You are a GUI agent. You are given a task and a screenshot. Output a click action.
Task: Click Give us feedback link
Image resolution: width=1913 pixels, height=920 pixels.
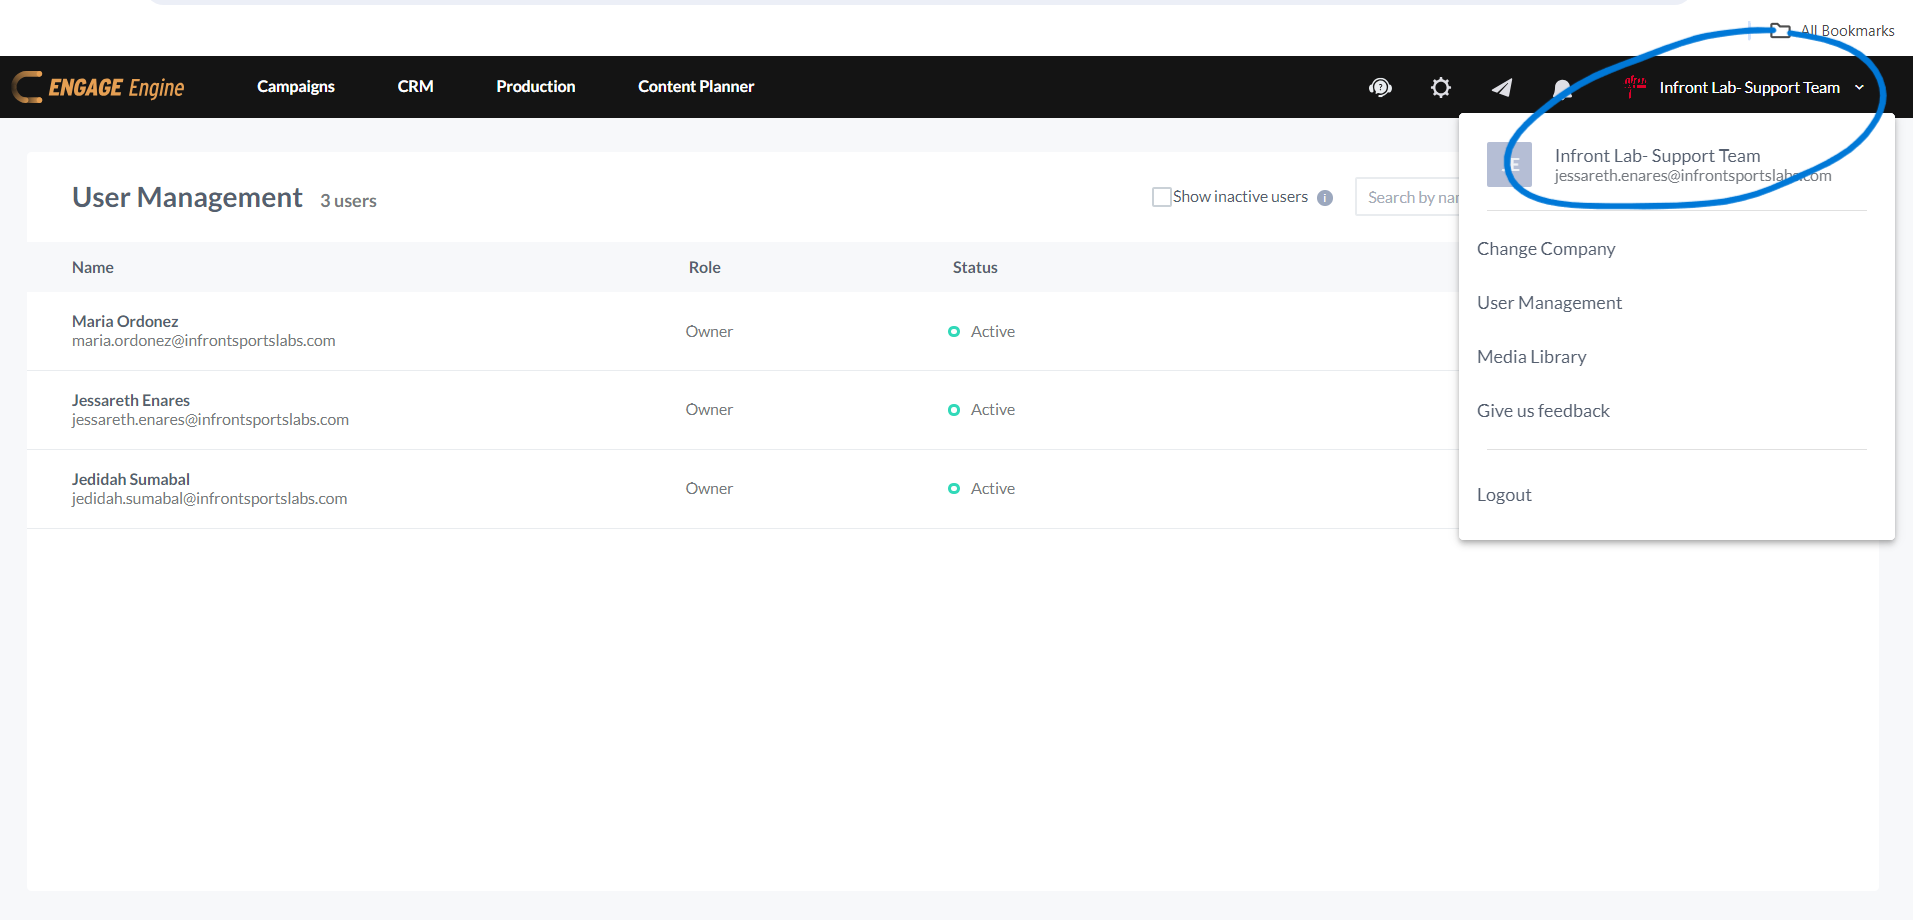tap(1543, 411)
